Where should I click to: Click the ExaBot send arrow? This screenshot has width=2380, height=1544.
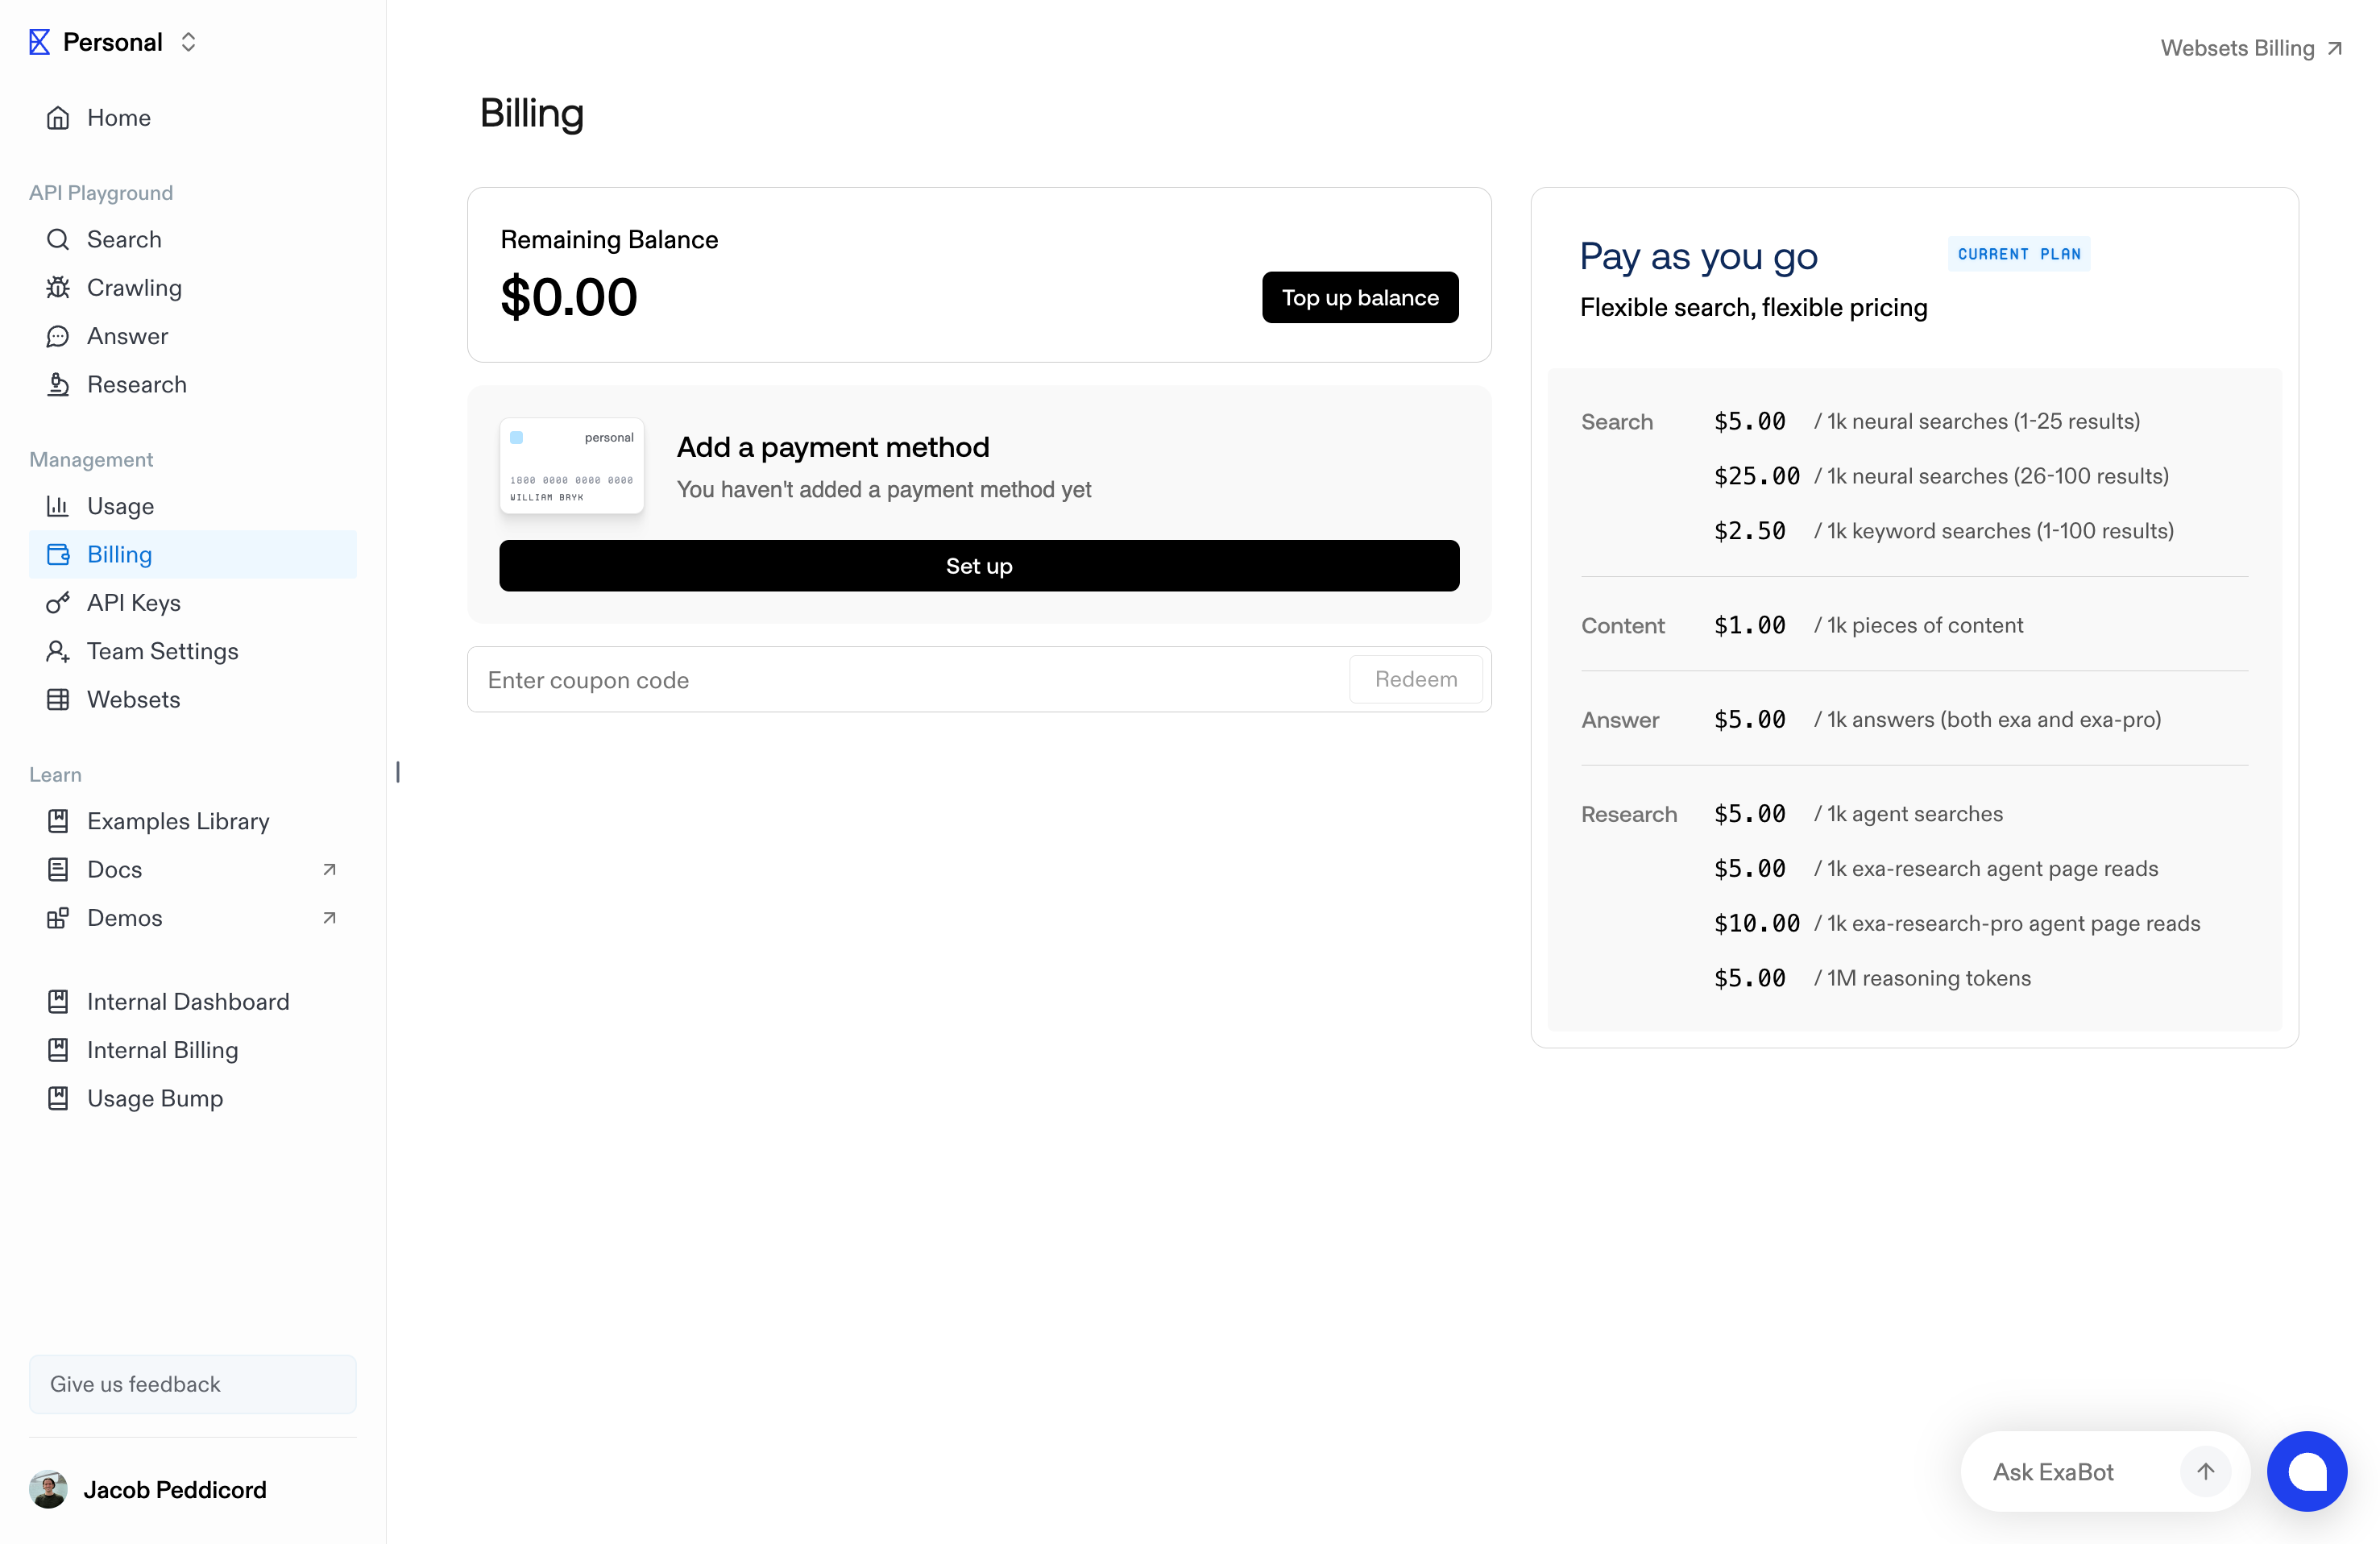click(2205, 1471)
